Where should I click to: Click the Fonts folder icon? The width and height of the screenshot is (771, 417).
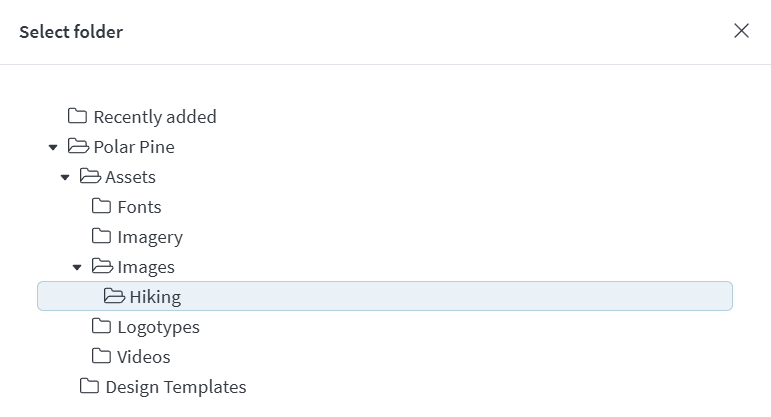101,206
